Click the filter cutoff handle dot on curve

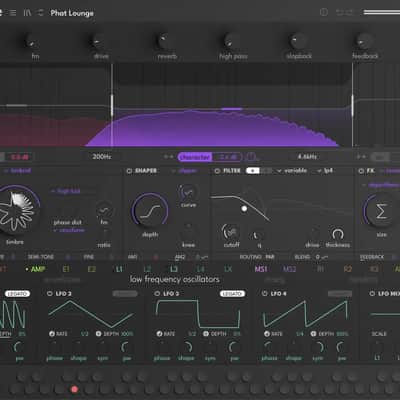244,209
